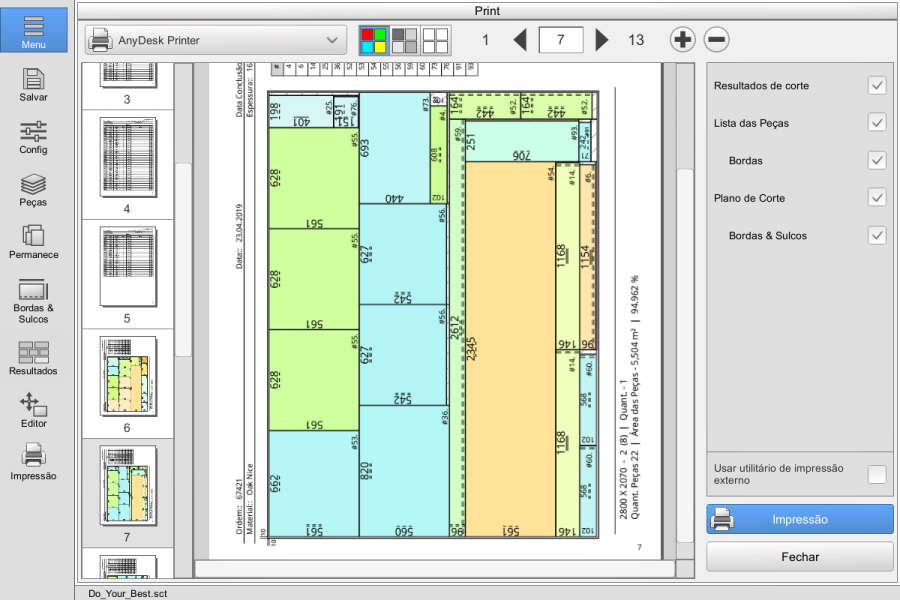Click the Fechar button

coord(800,557)
